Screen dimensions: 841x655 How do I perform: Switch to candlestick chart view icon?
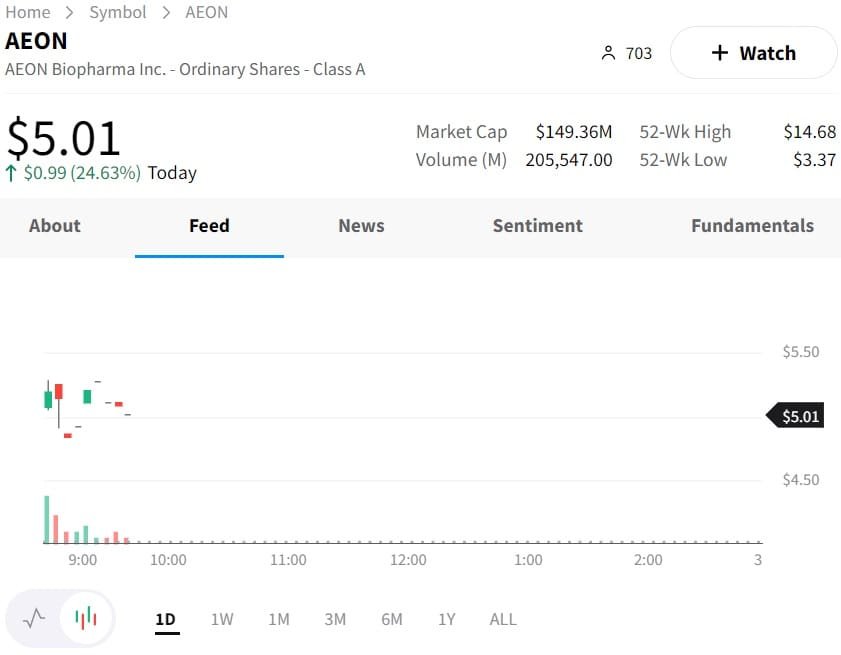coord(87,618)
